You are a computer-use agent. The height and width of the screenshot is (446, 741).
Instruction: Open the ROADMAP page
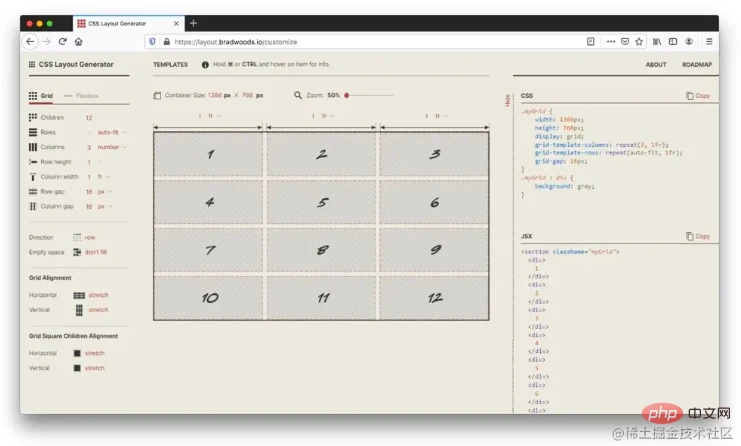click(x=697, y=65)
